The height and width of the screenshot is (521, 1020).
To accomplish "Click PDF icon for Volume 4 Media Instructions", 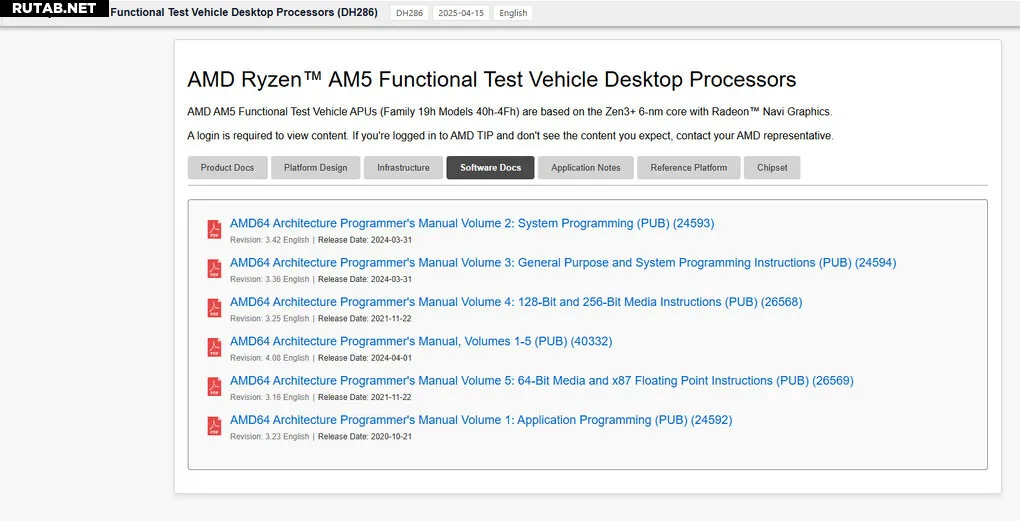I will click(x=214, y=308).
